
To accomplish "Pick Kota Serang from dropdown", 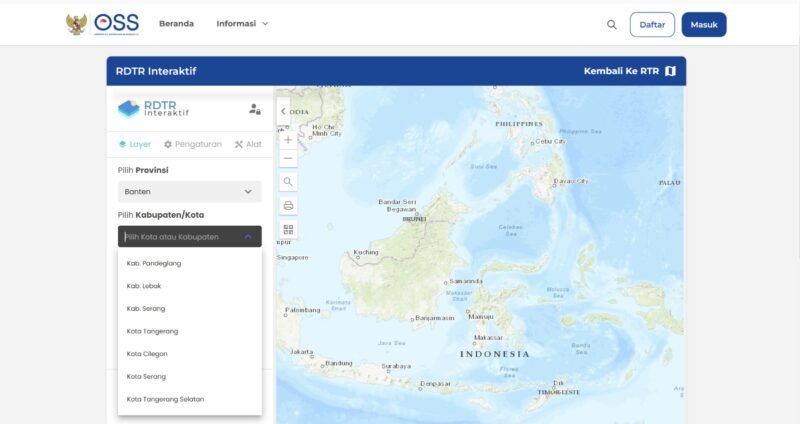I will [190, 377].
